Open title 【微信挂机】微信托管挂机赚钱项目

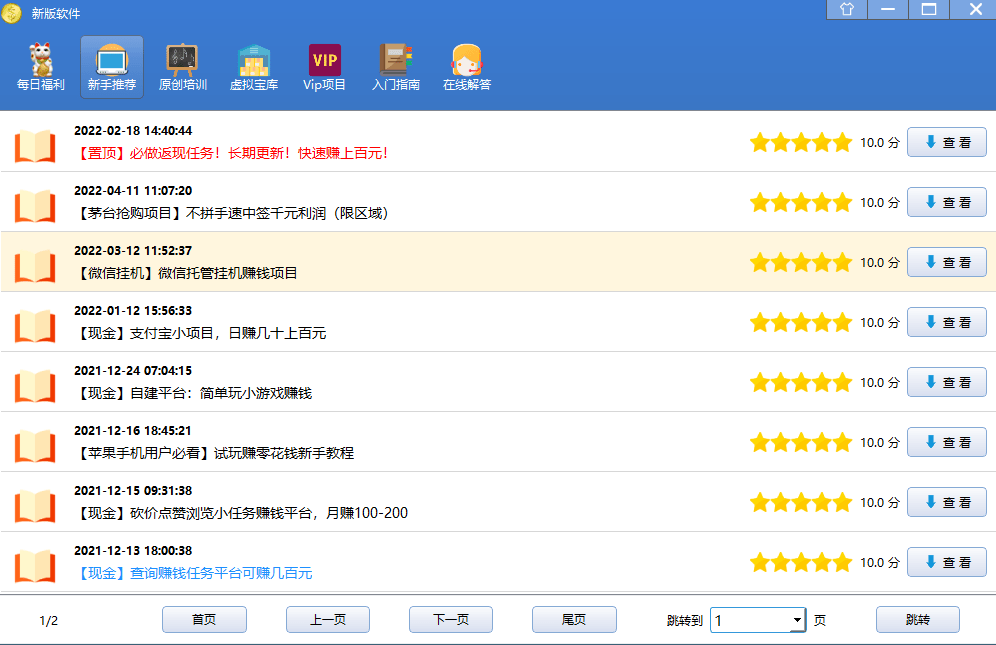(186, 273)
